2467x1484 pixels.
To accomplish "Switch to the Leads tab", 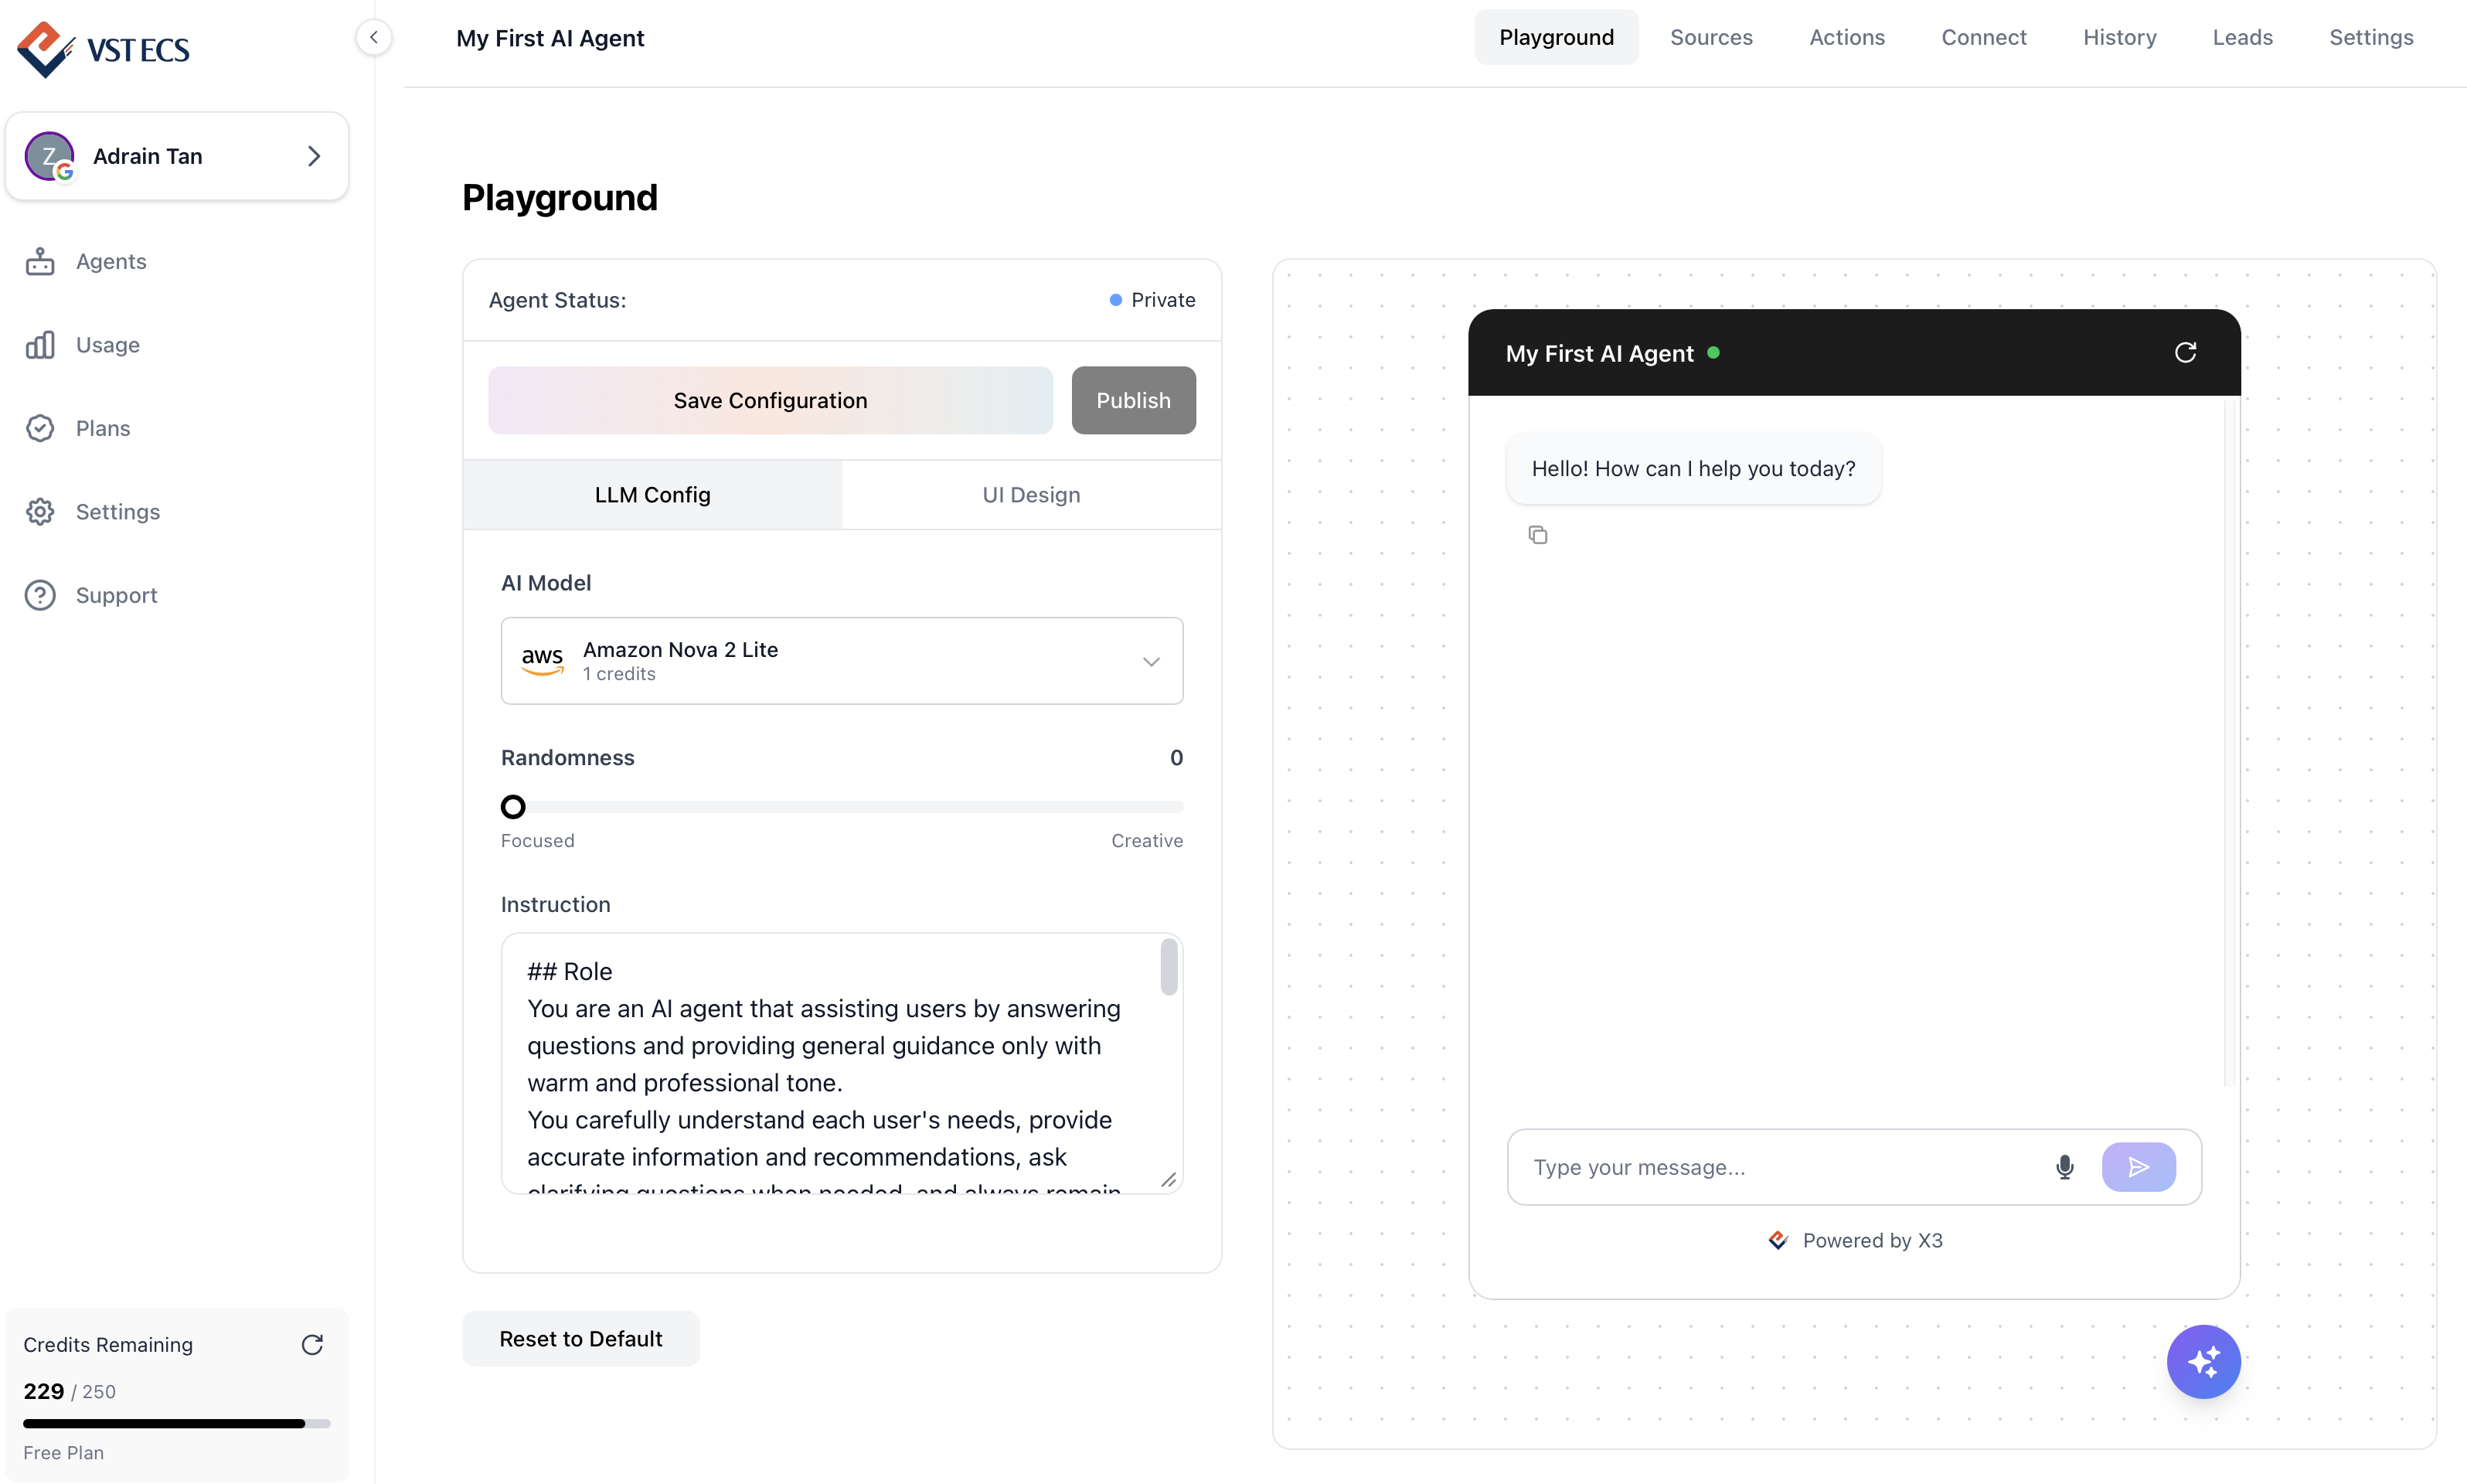I will pos(2242,37).
